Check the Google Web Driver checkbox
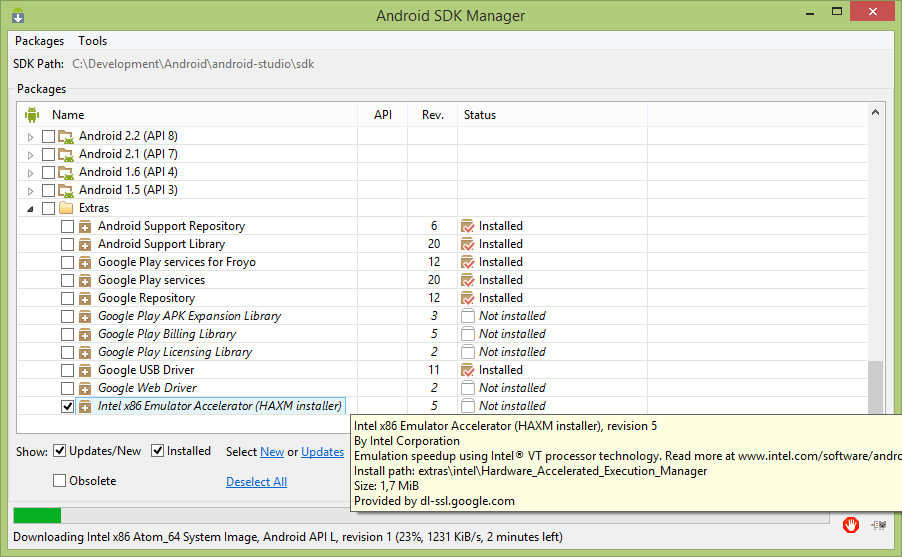The image size is (902, 557). coord(67,388)
